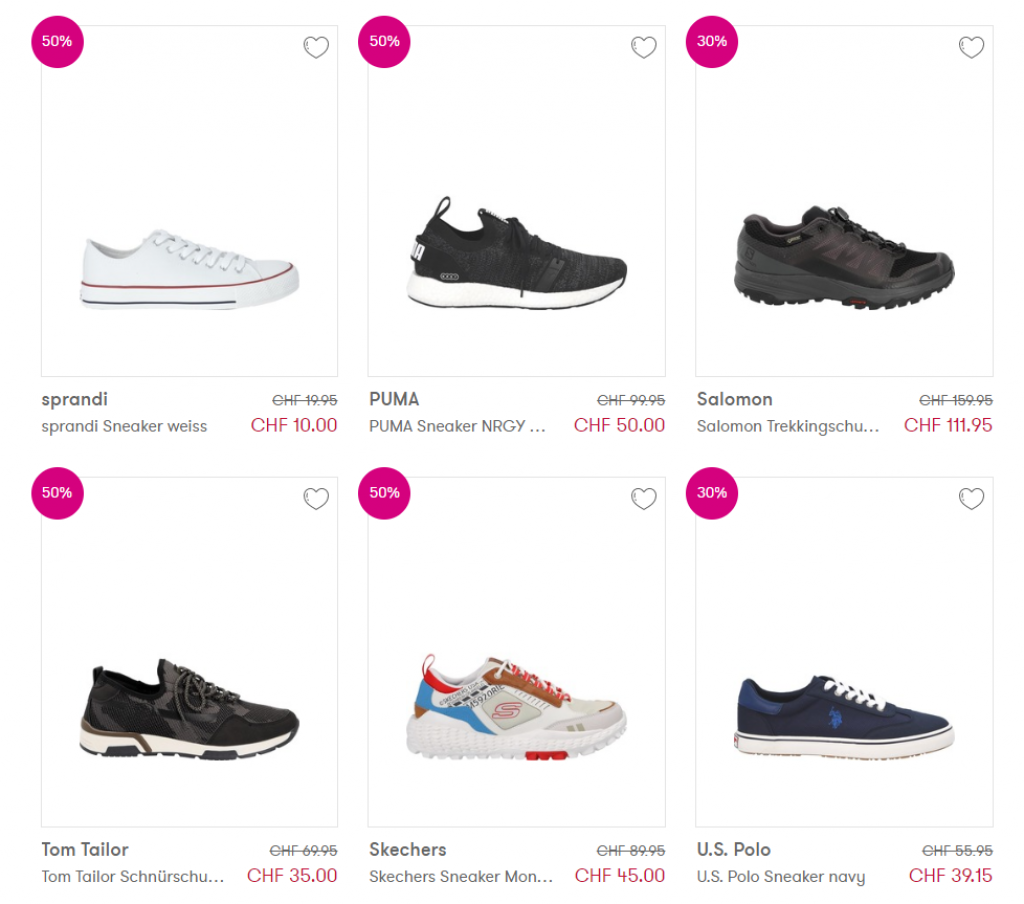Image resolution: width=1024 pixels, height=904 pixels.
Task: Click the Tom Tailor CHF 35.00 price
Action: [x=292, y=876]
